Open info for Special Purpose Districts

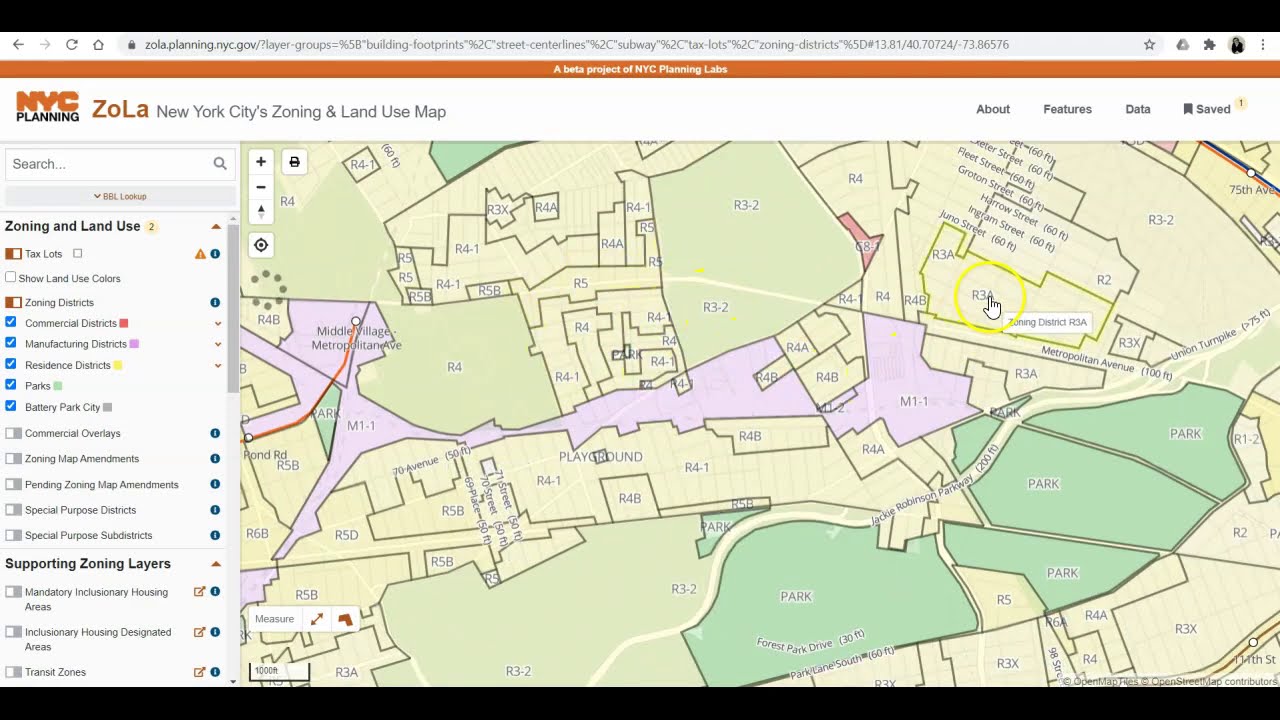(215, 510)
